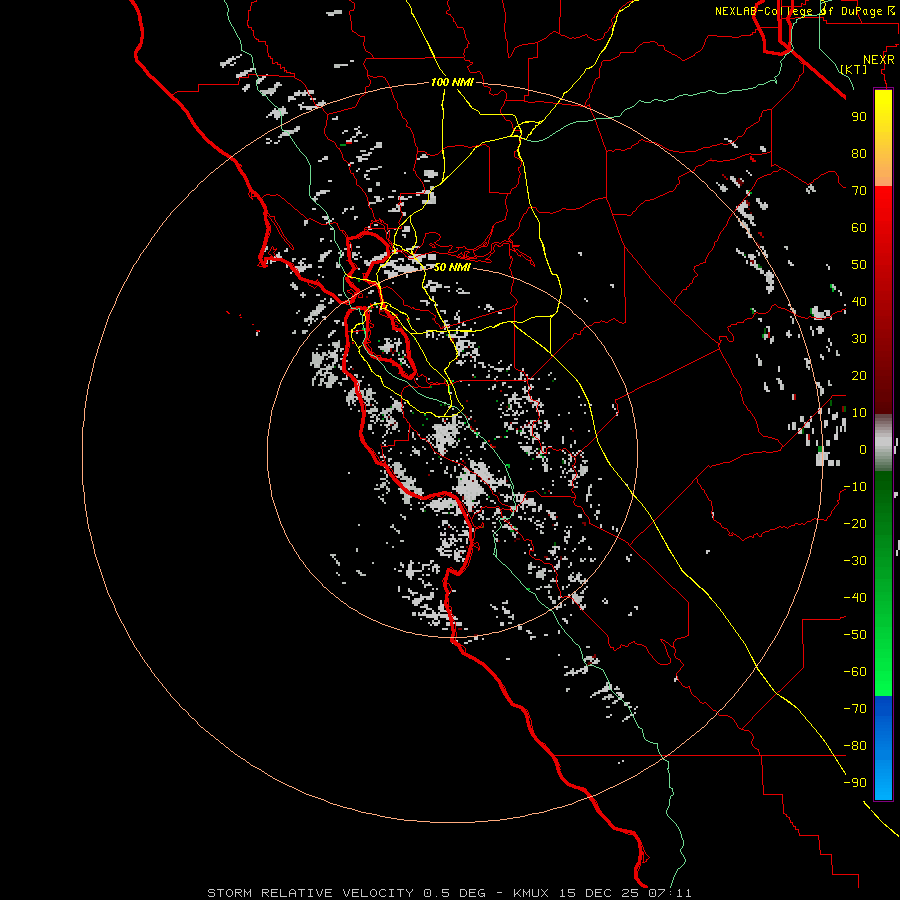Image resolution: width=900 pixels, height=900 pixels.
Task: Click the NEXR text above the color bar
Action: click(879, 60)
